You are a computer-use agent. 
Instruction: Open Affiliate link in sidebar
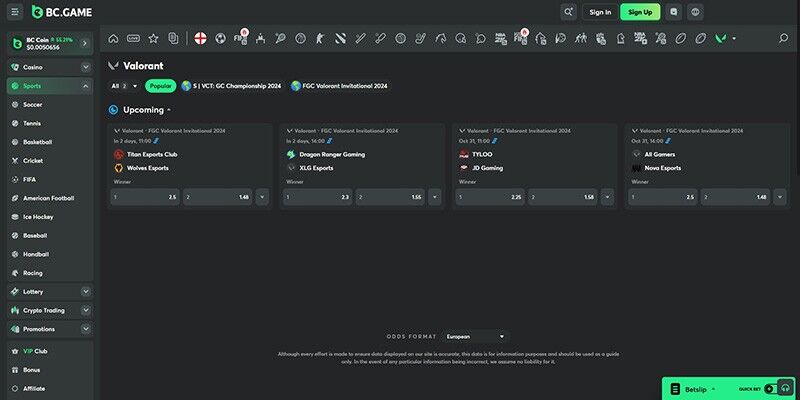pos(50,389)
